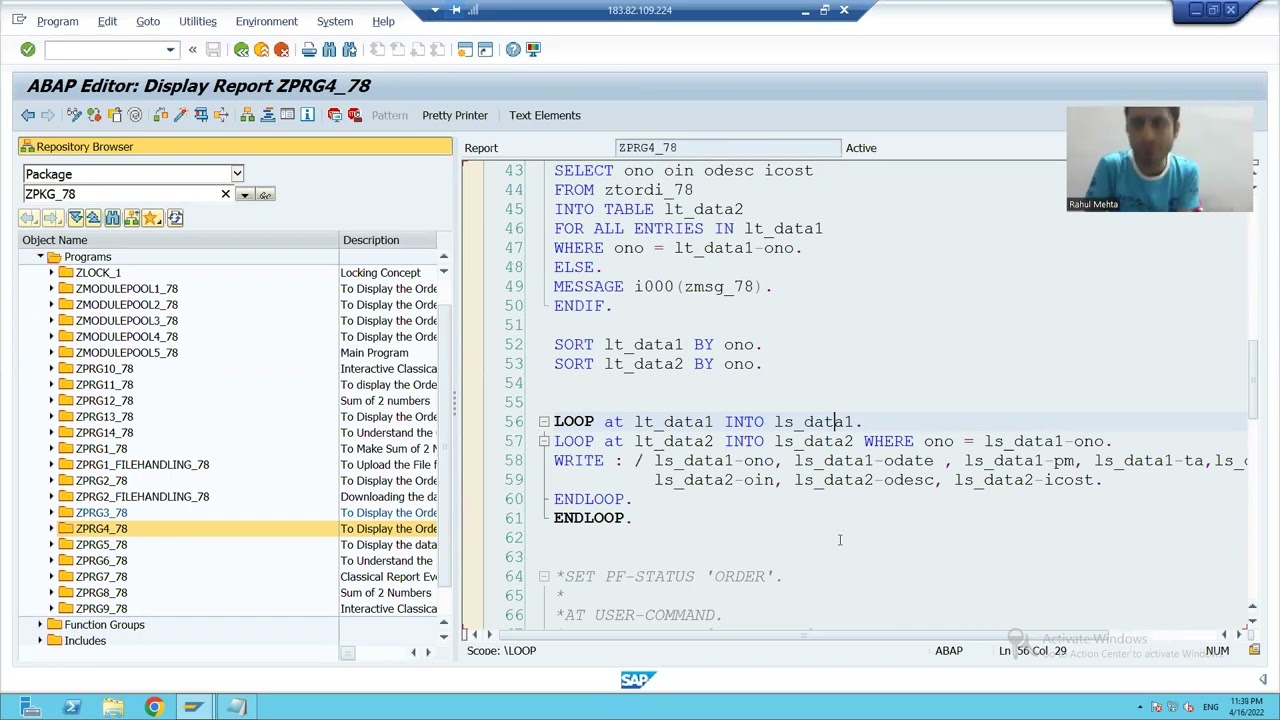This screenshot has height=720, width=1280.
Task: Click the Refresh Object List icon
Action: coord(175,218)
